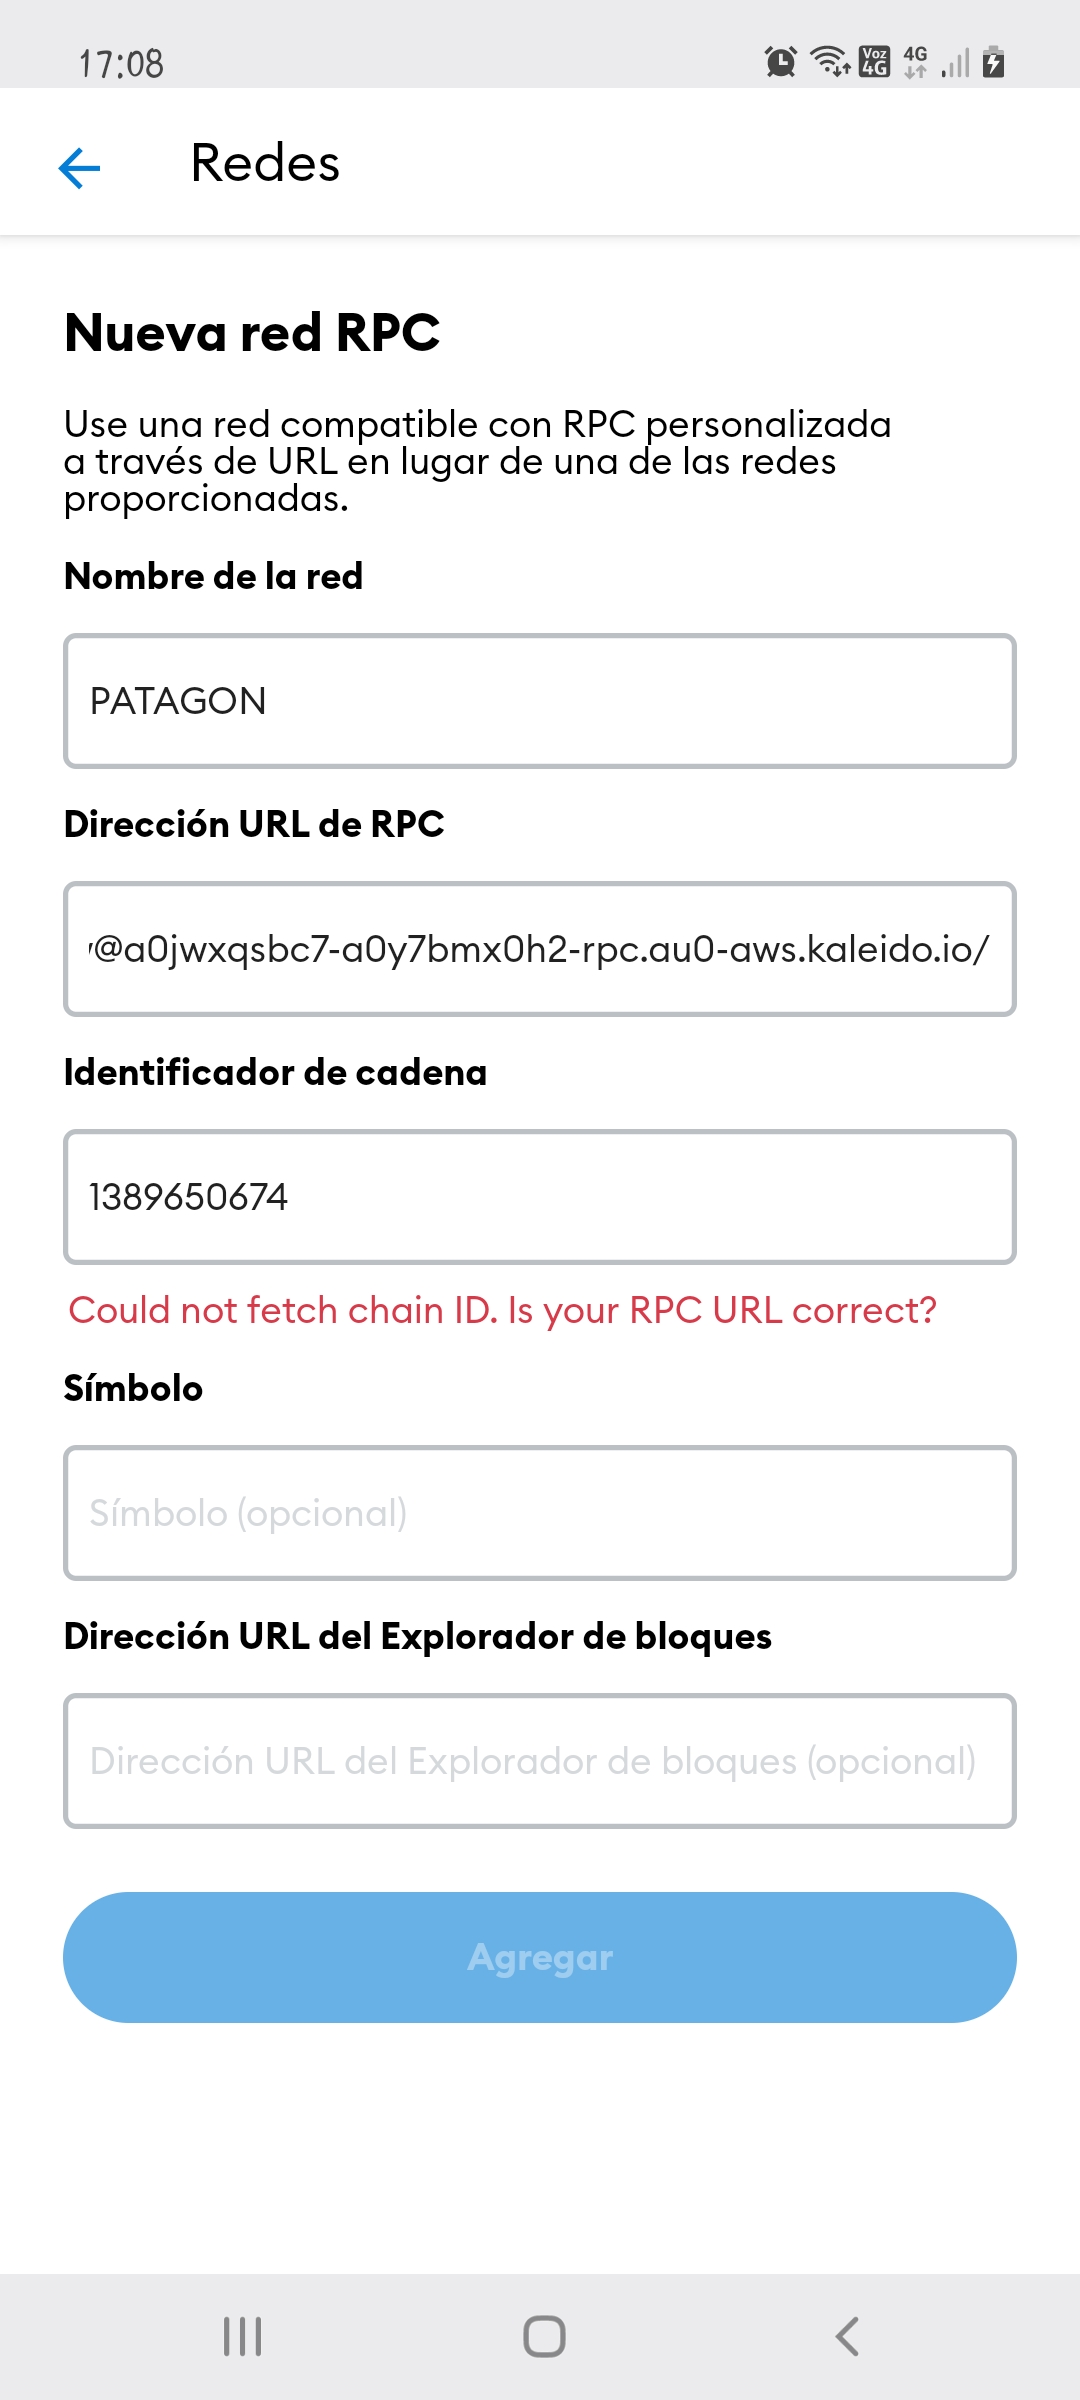Navigate back using the blue arrow
Screen dimensions: 1080x2400
[x=80, y=165]
